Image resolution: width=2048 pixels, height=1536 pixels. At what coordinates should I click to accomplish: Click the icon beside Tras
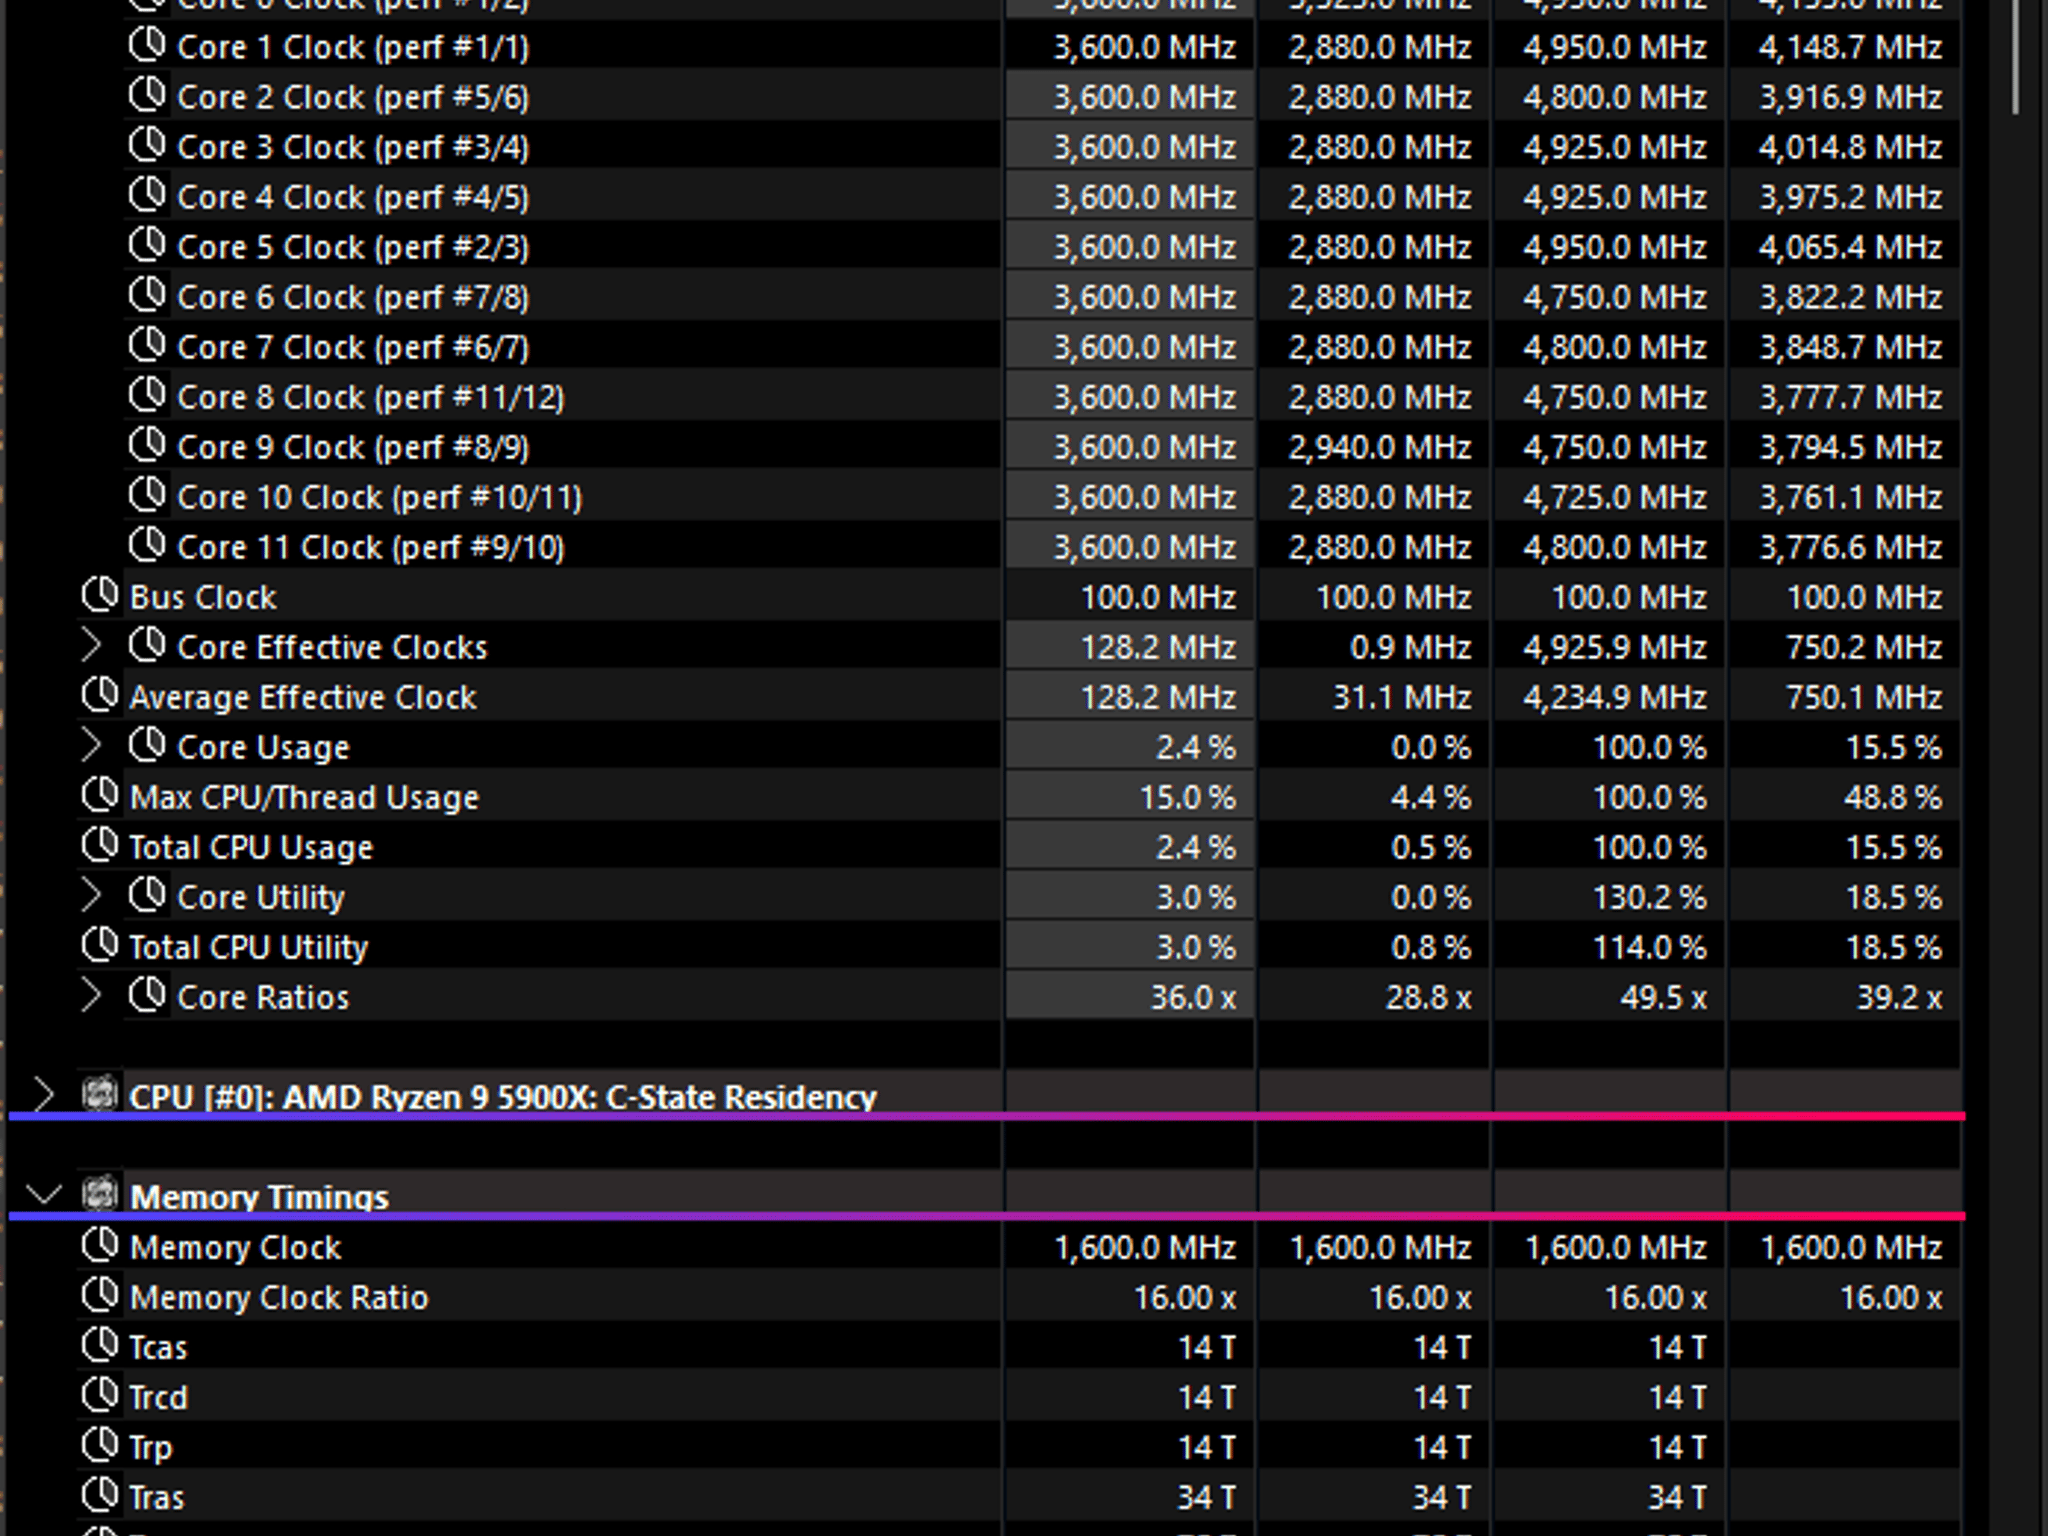[x=100, y=1495]
